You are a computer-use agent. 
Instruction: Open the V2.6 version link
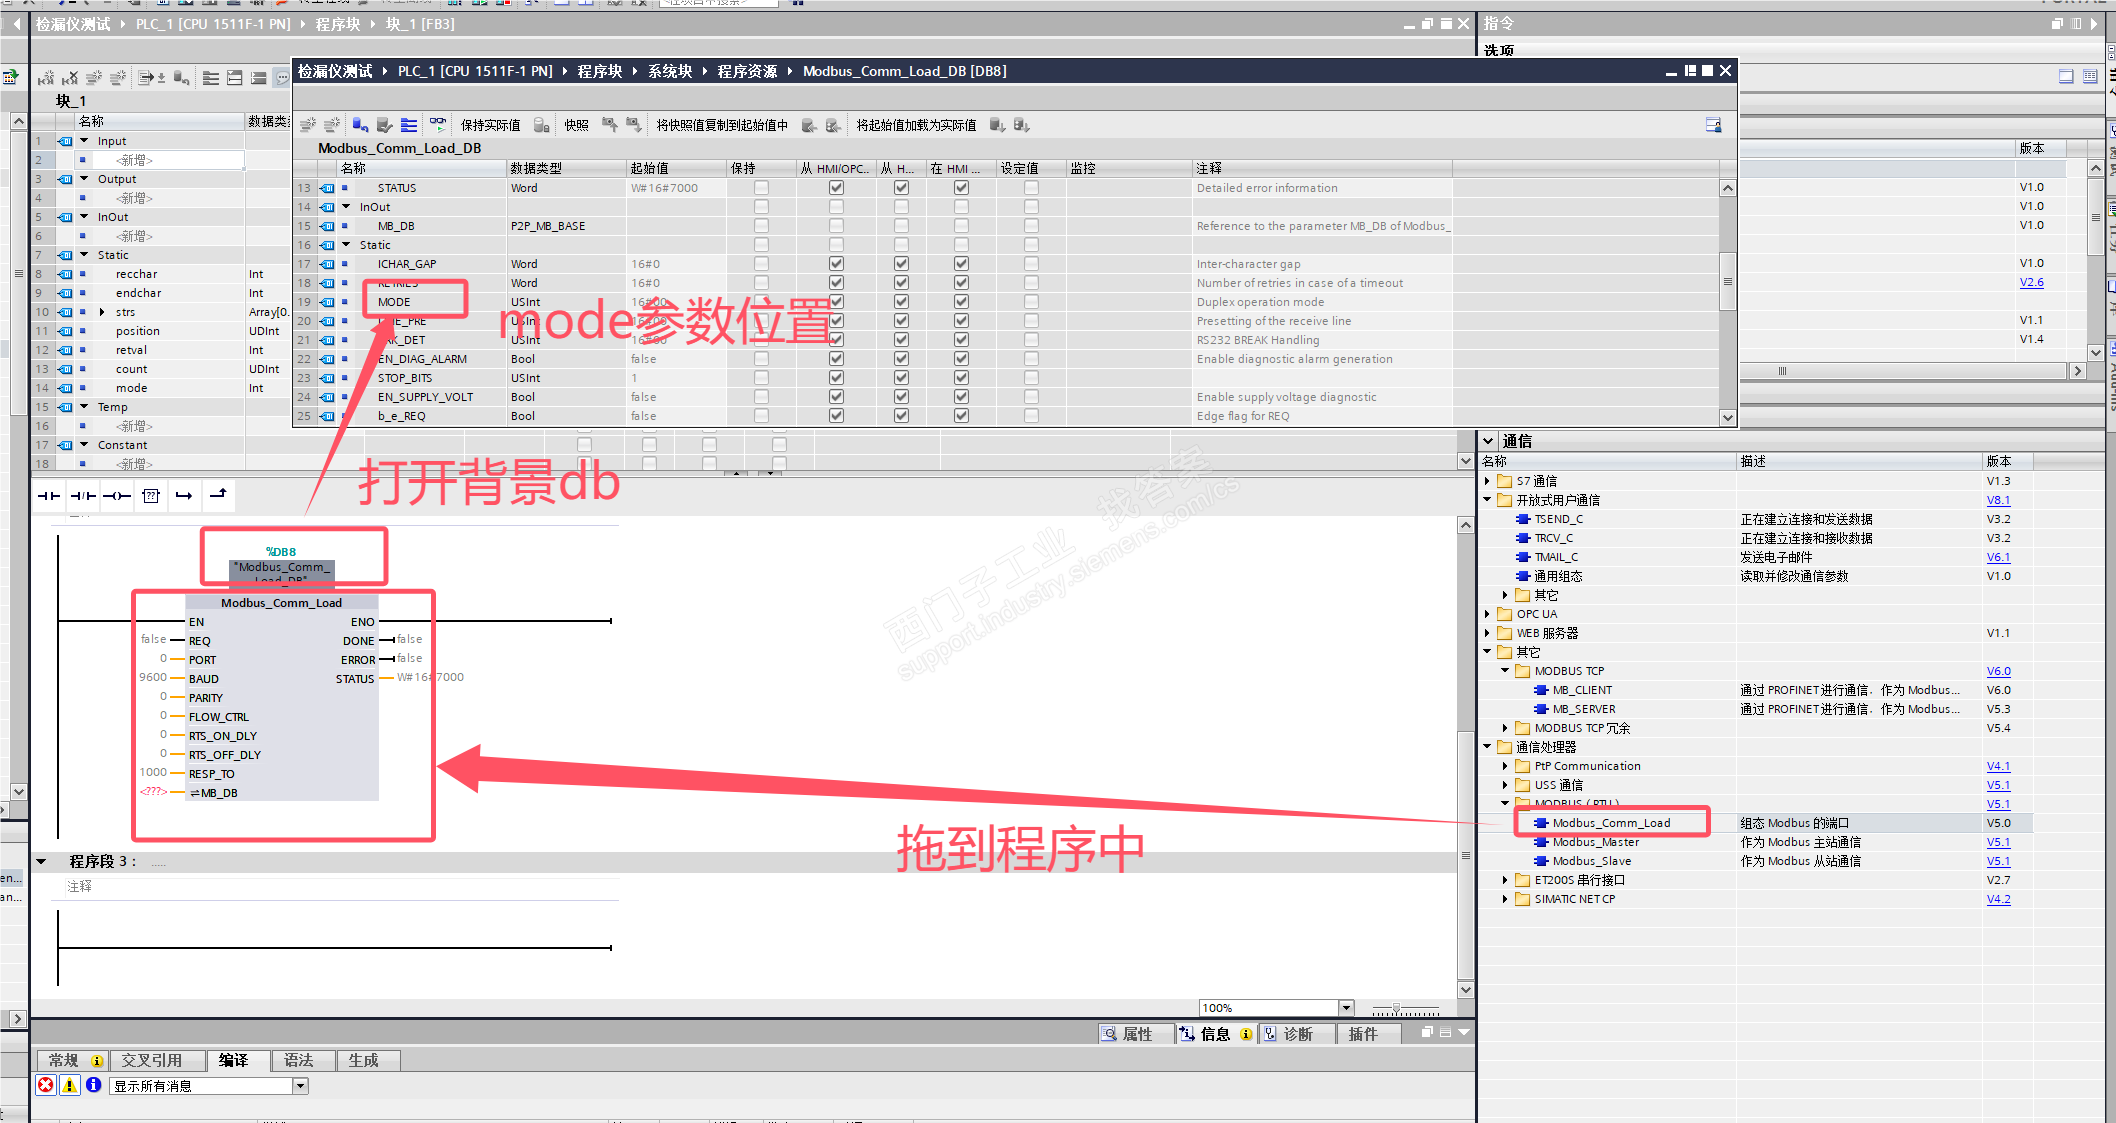pyautogui.click(x=2031, y=282)
